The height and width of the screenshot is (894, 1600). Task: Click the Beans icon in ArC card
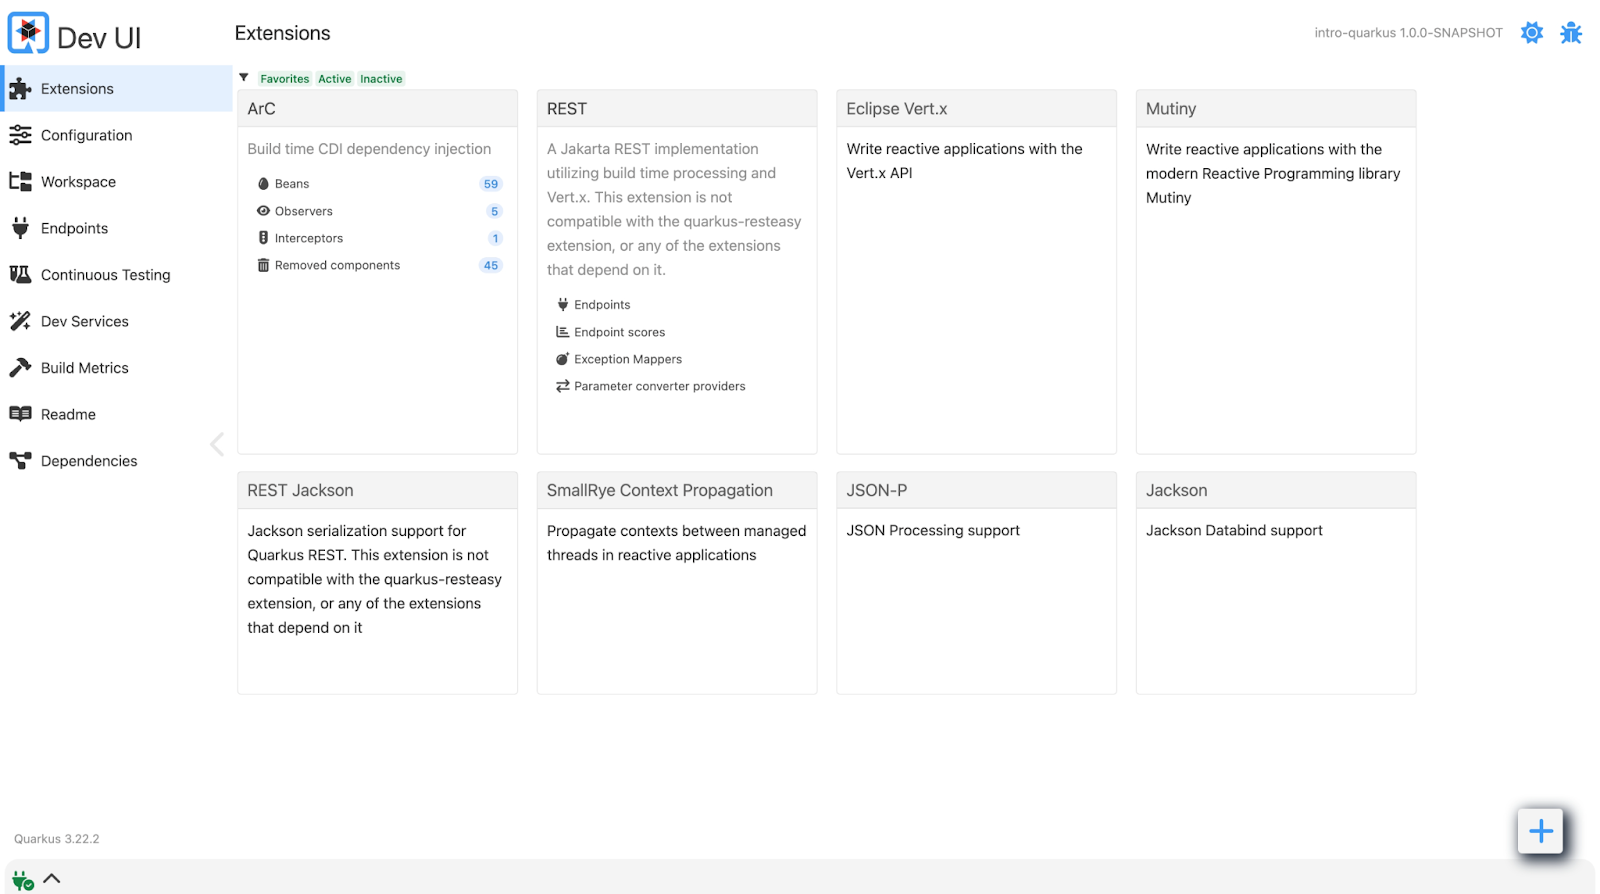263,184
